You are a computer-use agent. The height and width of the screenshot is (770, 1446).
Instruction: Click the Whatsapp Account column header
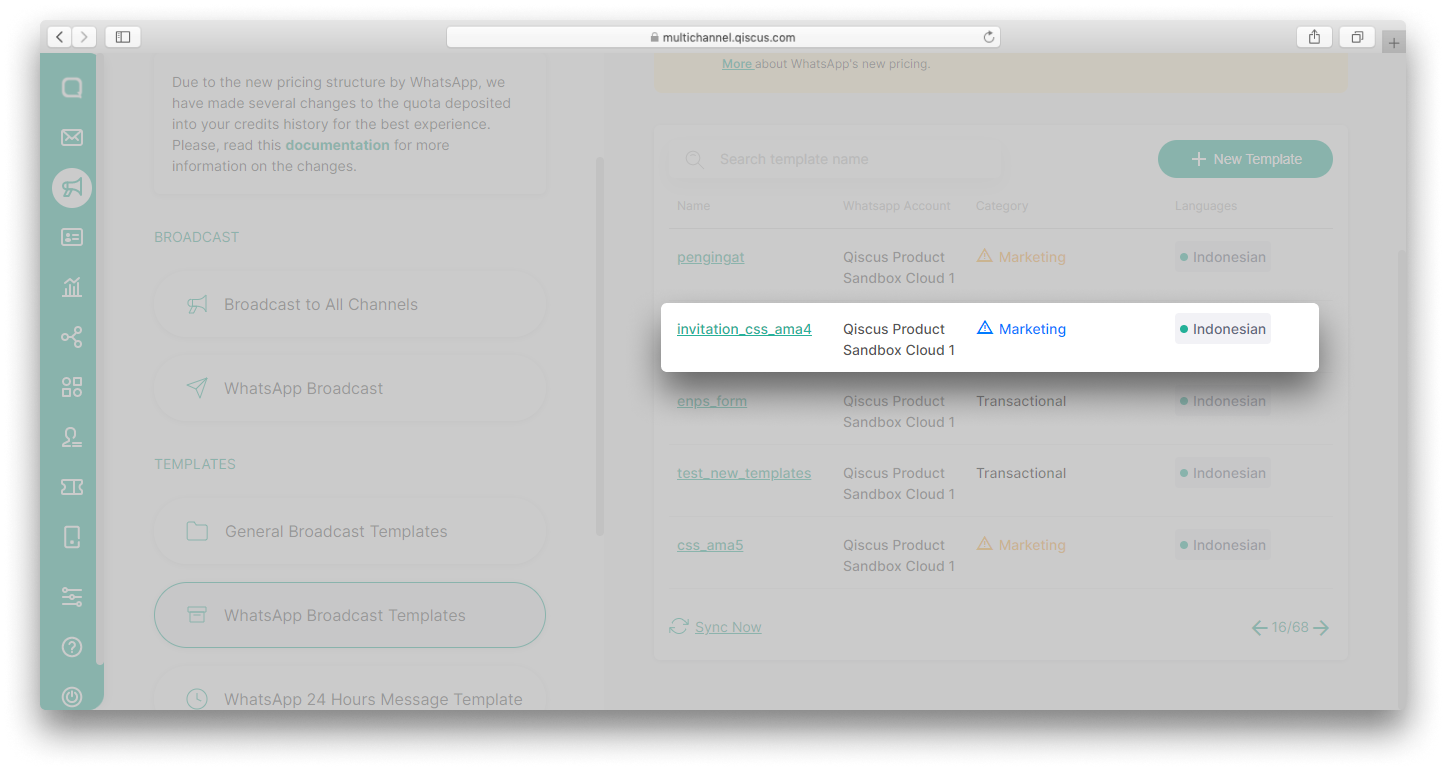(x=897, y=206)
